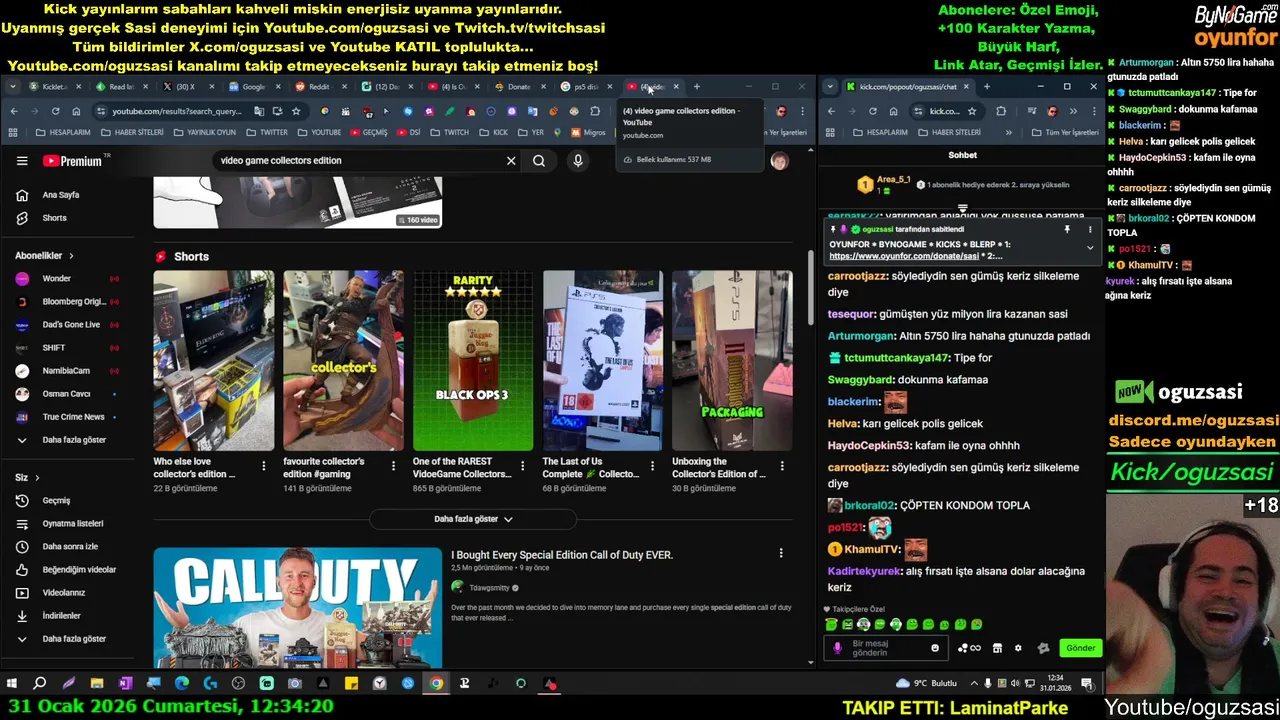Open the Last of Us Complete short thumbnail

click(x=603, y=361)
